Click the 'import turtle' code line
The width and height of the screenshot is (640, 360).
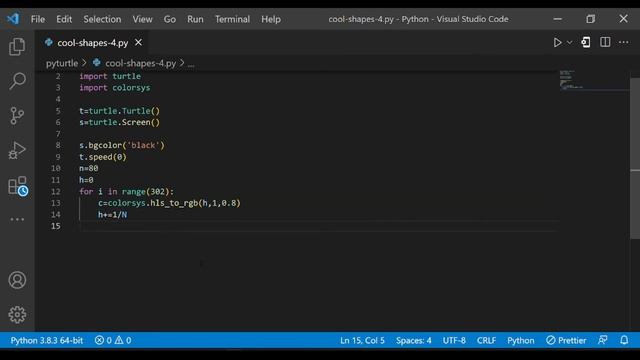click(x=110, y=76)
